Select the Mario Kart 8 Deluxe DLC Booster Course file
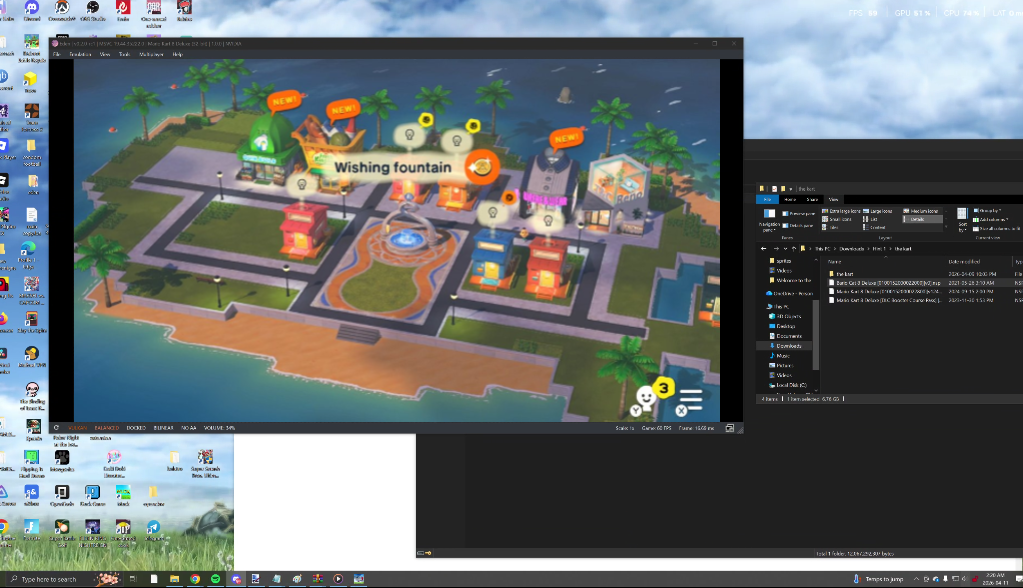Viewport: 1023px width, 588px height. pos(889,300)
